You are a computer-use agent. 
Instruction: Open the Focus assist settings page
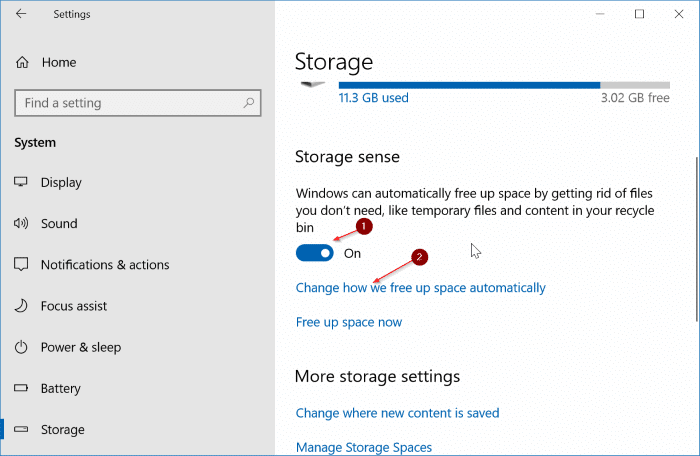(x=74, y=306)
